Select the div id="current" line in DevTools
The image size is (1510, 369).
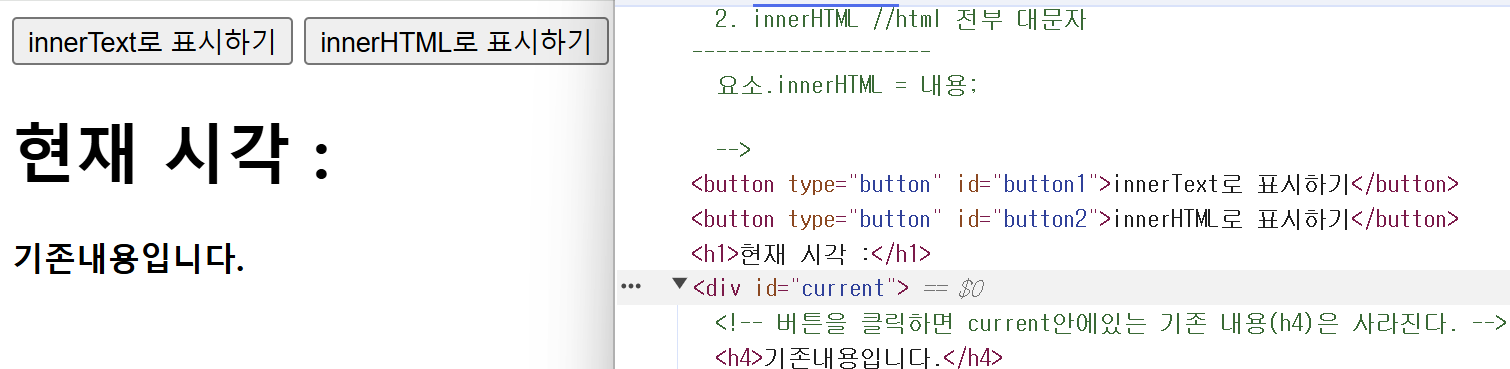[800, 288]
